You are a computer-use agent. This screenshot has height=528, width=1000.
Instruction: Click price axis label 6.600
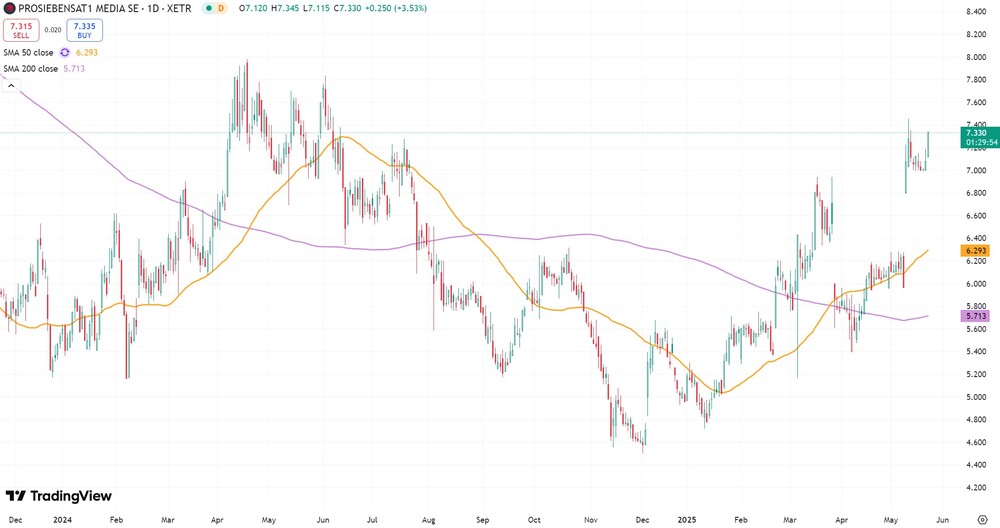point(976,216)
